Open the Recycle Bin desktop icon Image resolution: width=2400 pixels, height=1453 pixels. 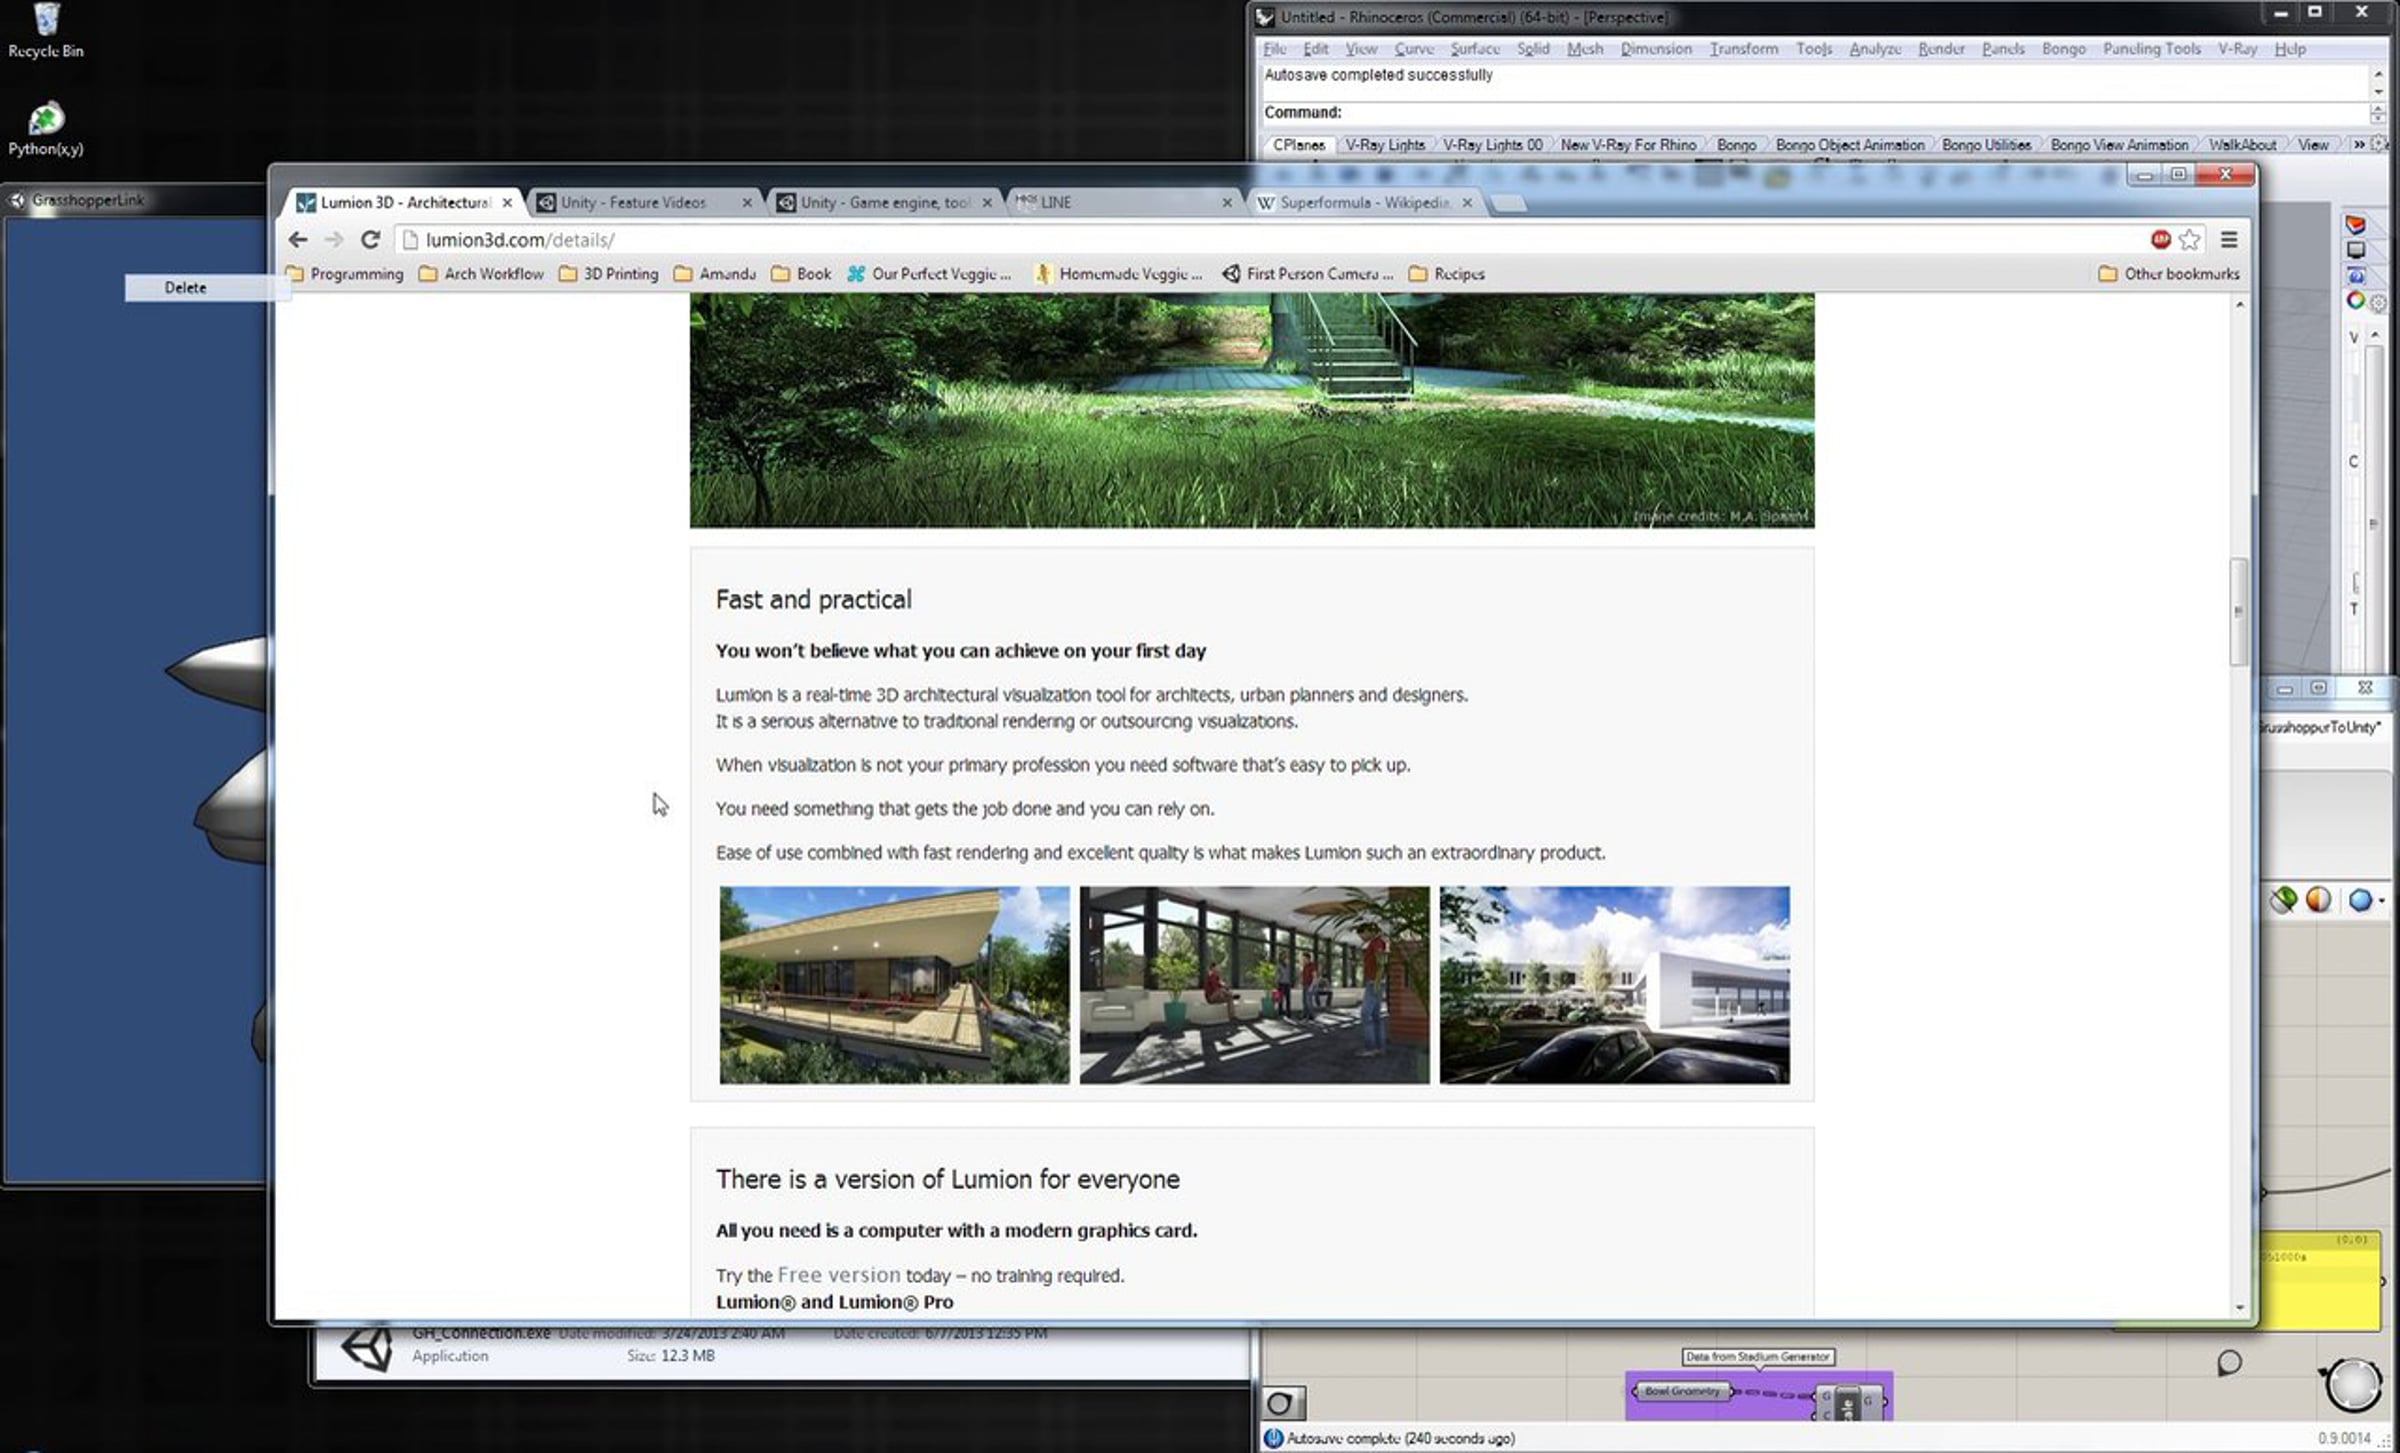46,31
